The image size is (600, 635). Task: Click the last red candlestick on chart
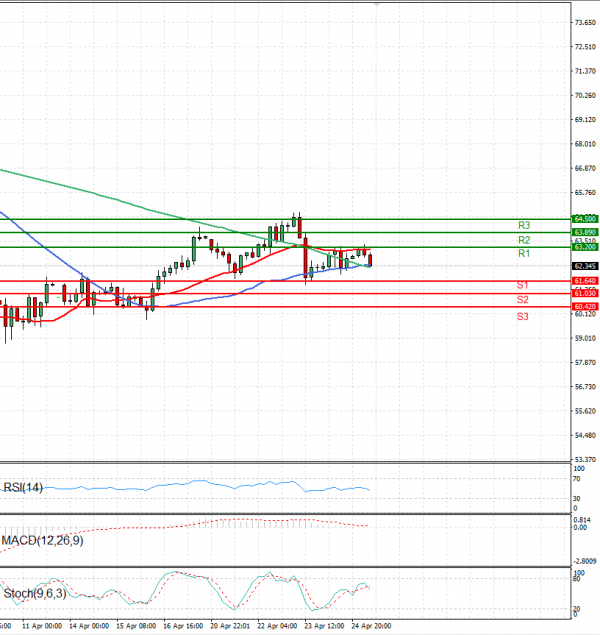pyautogui.click(x=370, y=260)
